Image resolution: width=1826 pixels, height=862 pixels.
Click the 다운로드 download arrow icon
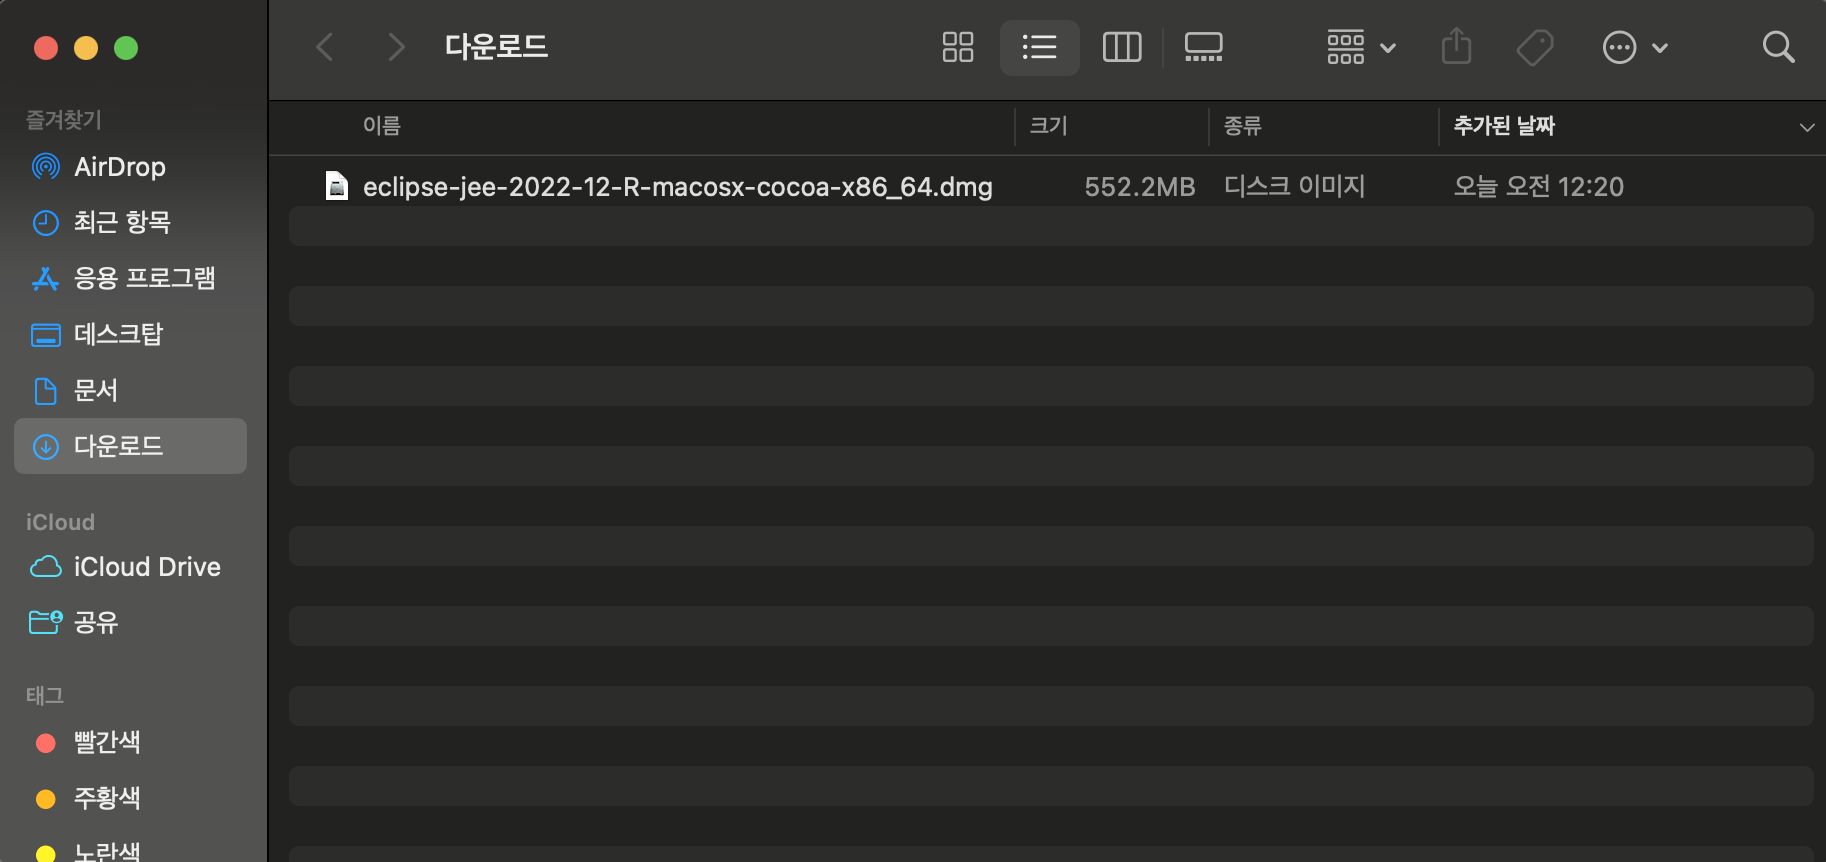point(46,447)
